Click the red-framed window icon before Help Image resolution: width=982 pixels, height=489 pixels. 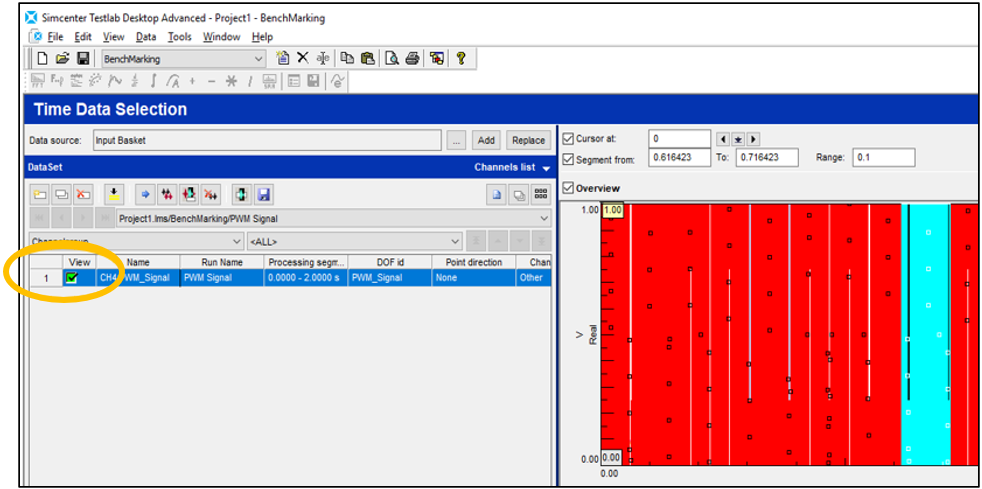pos(437,58)
